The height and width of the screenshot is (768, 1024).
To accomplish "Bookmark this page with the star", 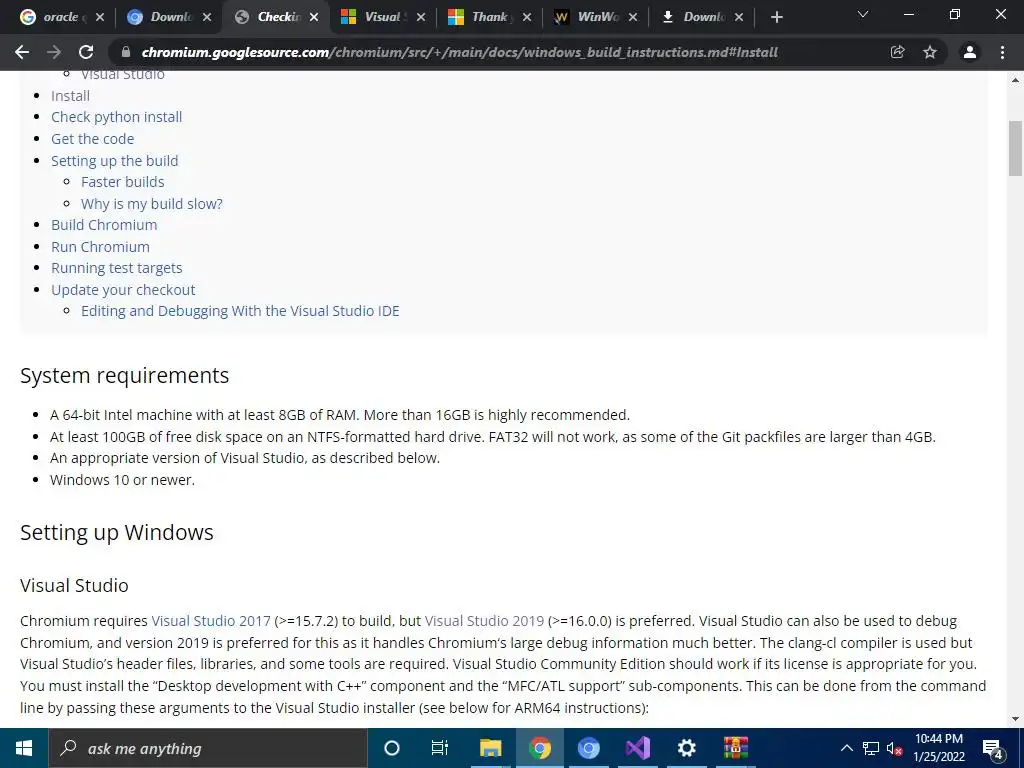I will coord(930,52).
